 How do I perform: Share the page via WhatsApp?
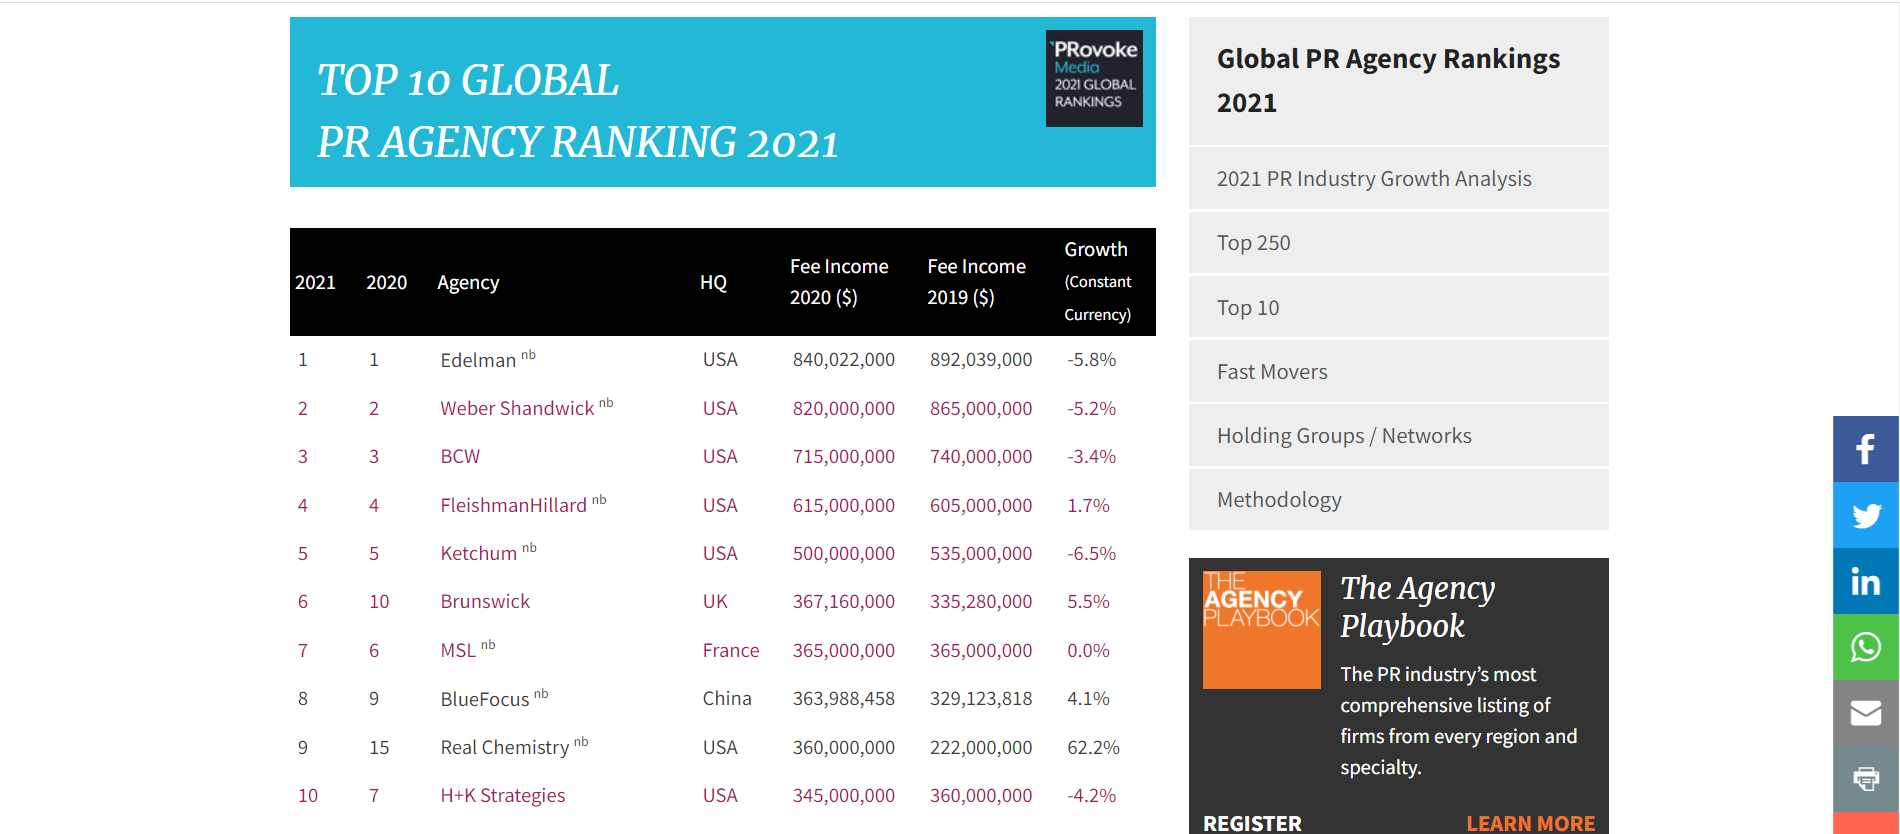(1866, 647)
